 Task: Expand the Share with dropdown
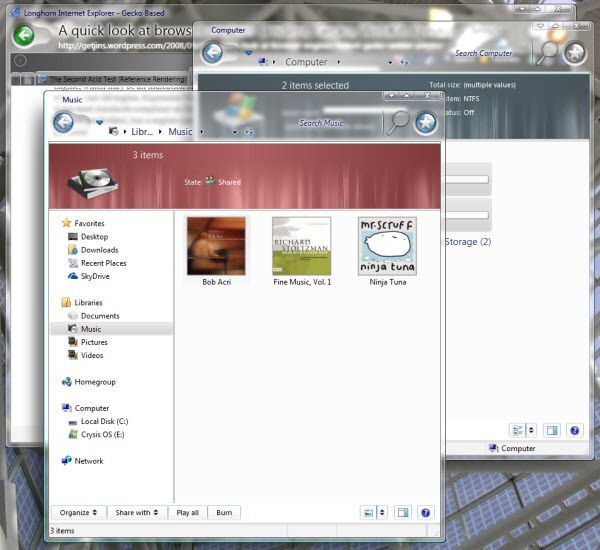click(136, 512)
